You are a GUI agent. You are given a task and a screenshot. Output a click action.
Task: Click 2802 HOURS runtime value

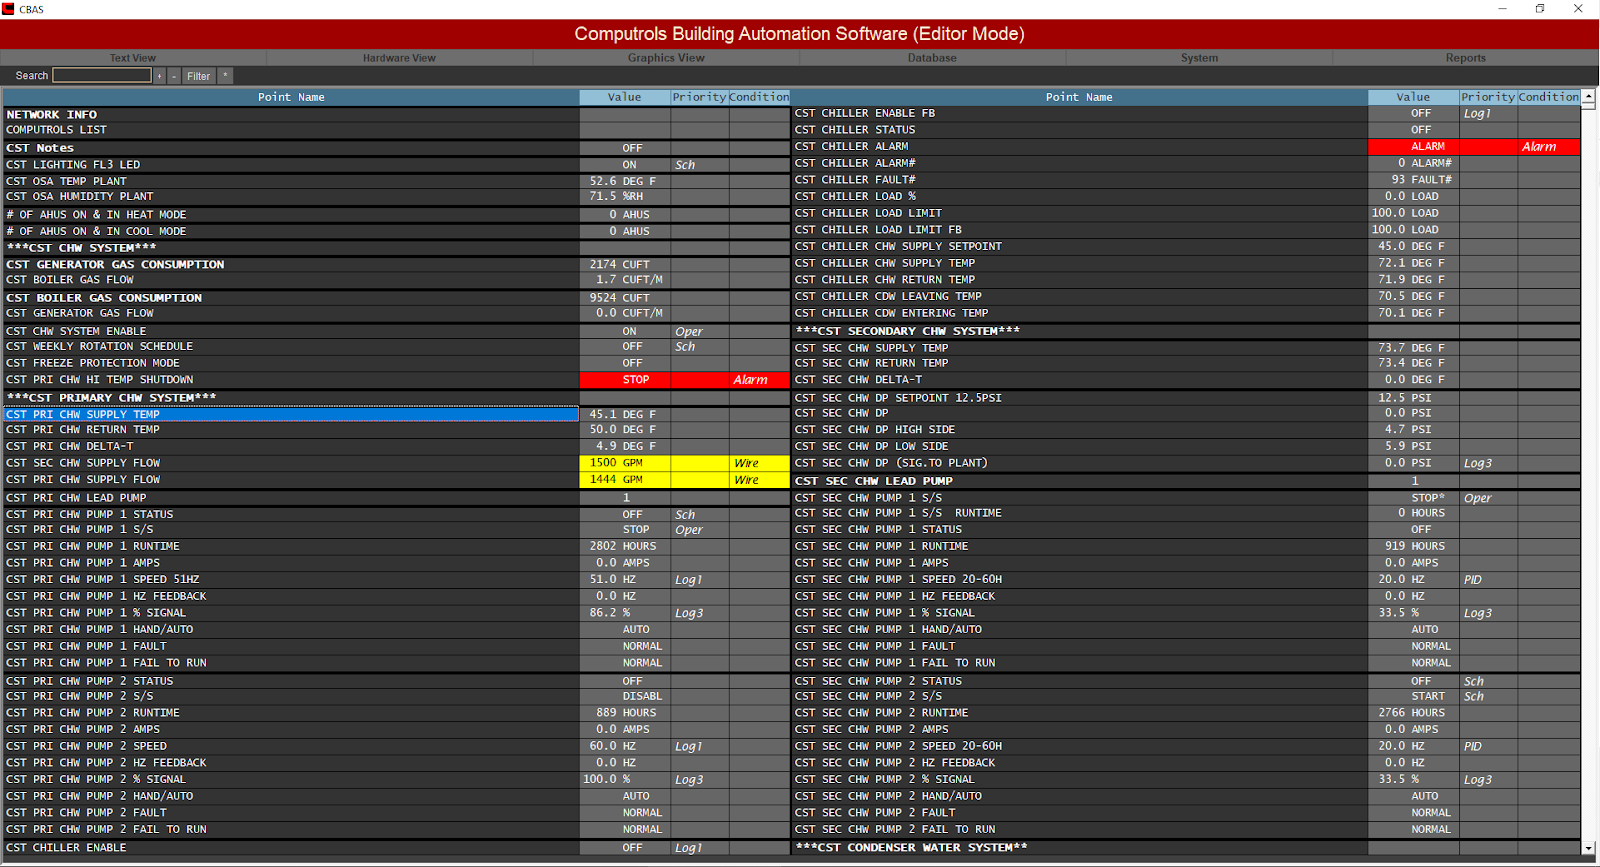[x=625, y=547]
